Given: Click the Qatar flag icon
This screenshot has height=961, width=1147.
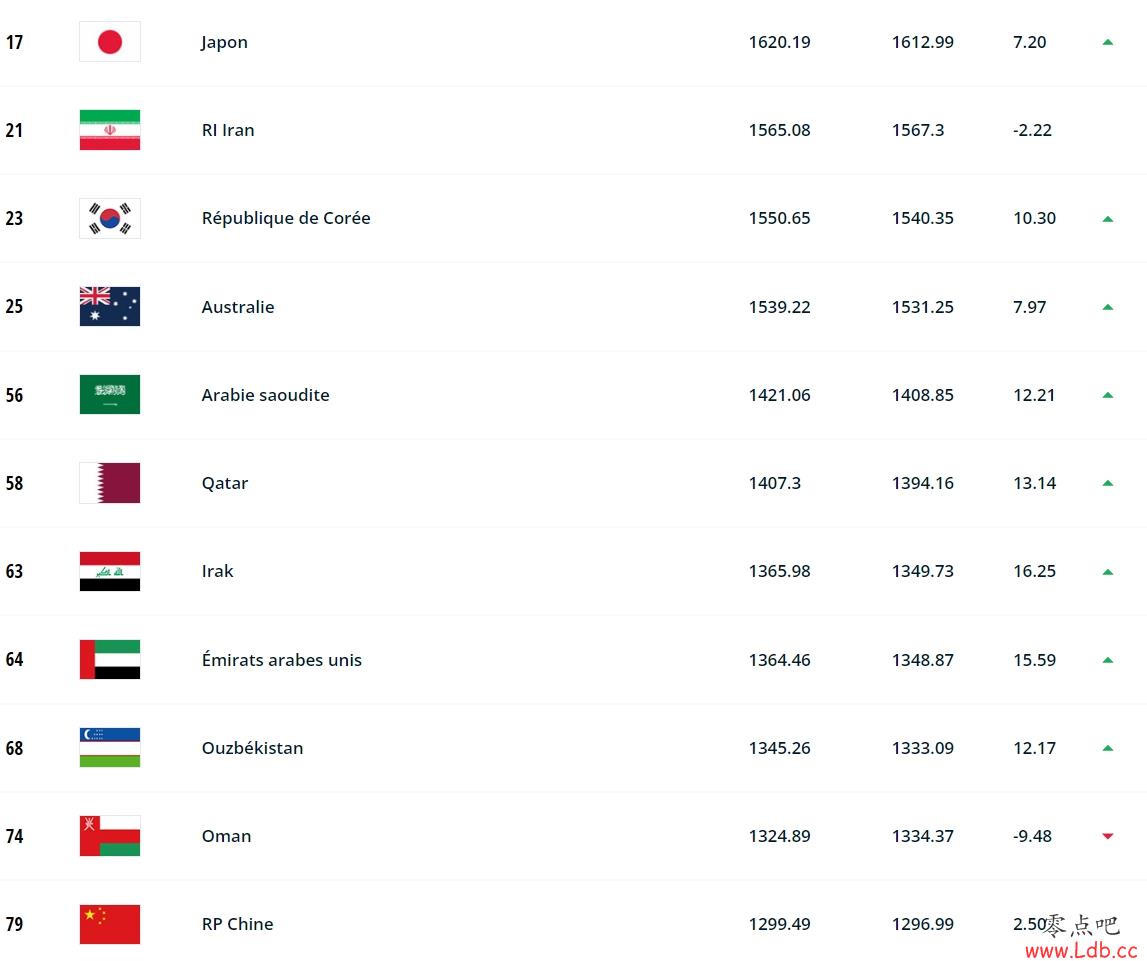Looking at the screenshot, I should (x=110, y=483).
